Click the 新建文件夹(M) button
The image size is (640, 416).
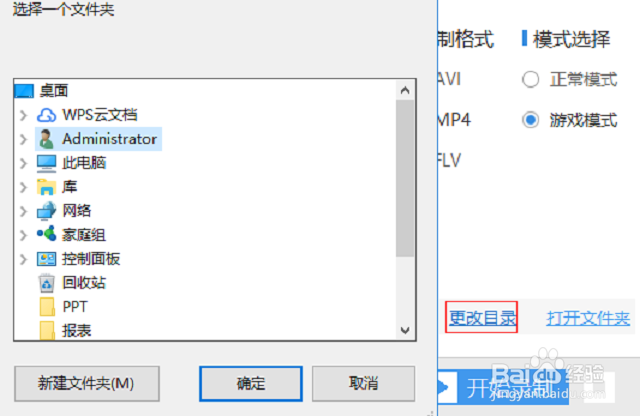pyautogui.click(x=87, y=383)
